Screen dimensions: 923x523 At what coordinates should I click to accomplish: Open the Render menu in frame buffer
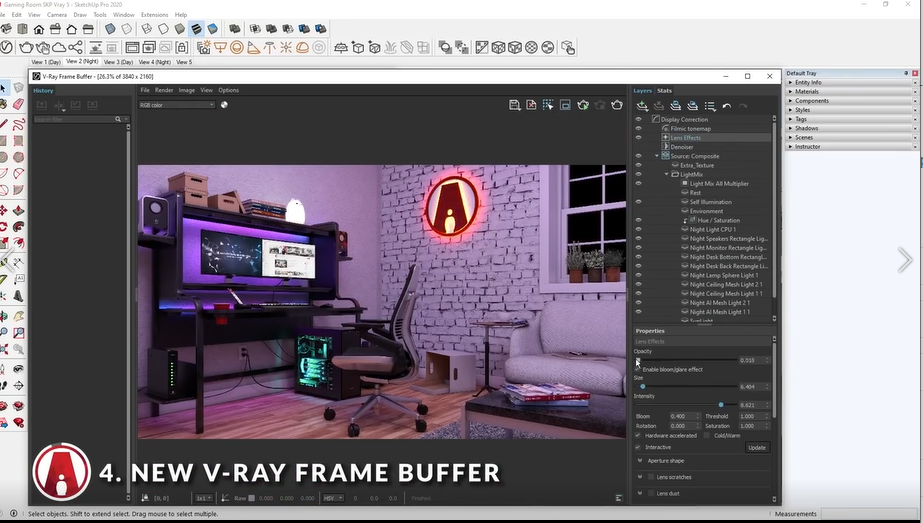pos(164,90)
